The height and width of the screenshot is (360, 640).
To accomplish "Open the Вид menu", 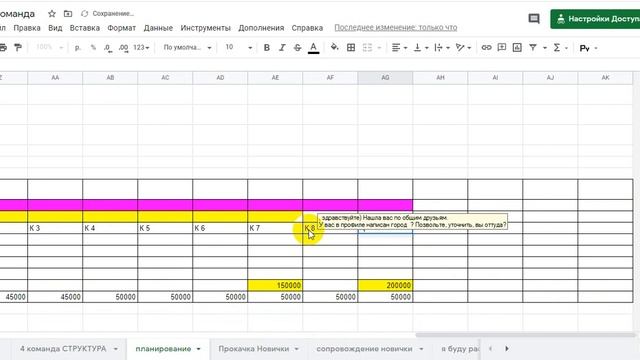I will 55,28.
